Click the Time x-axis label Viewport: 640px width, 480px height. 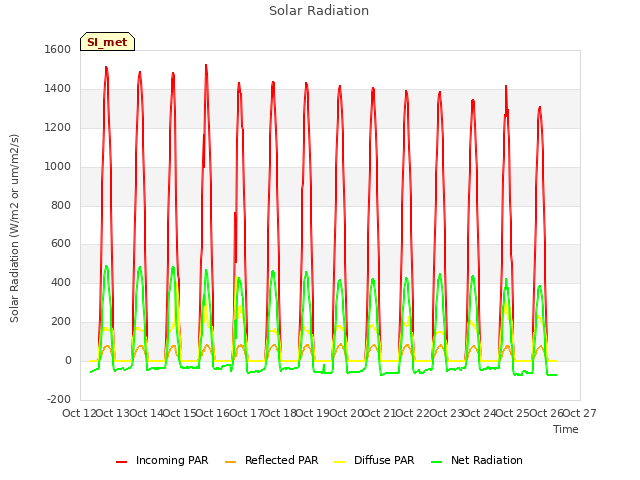pos(566,429)
